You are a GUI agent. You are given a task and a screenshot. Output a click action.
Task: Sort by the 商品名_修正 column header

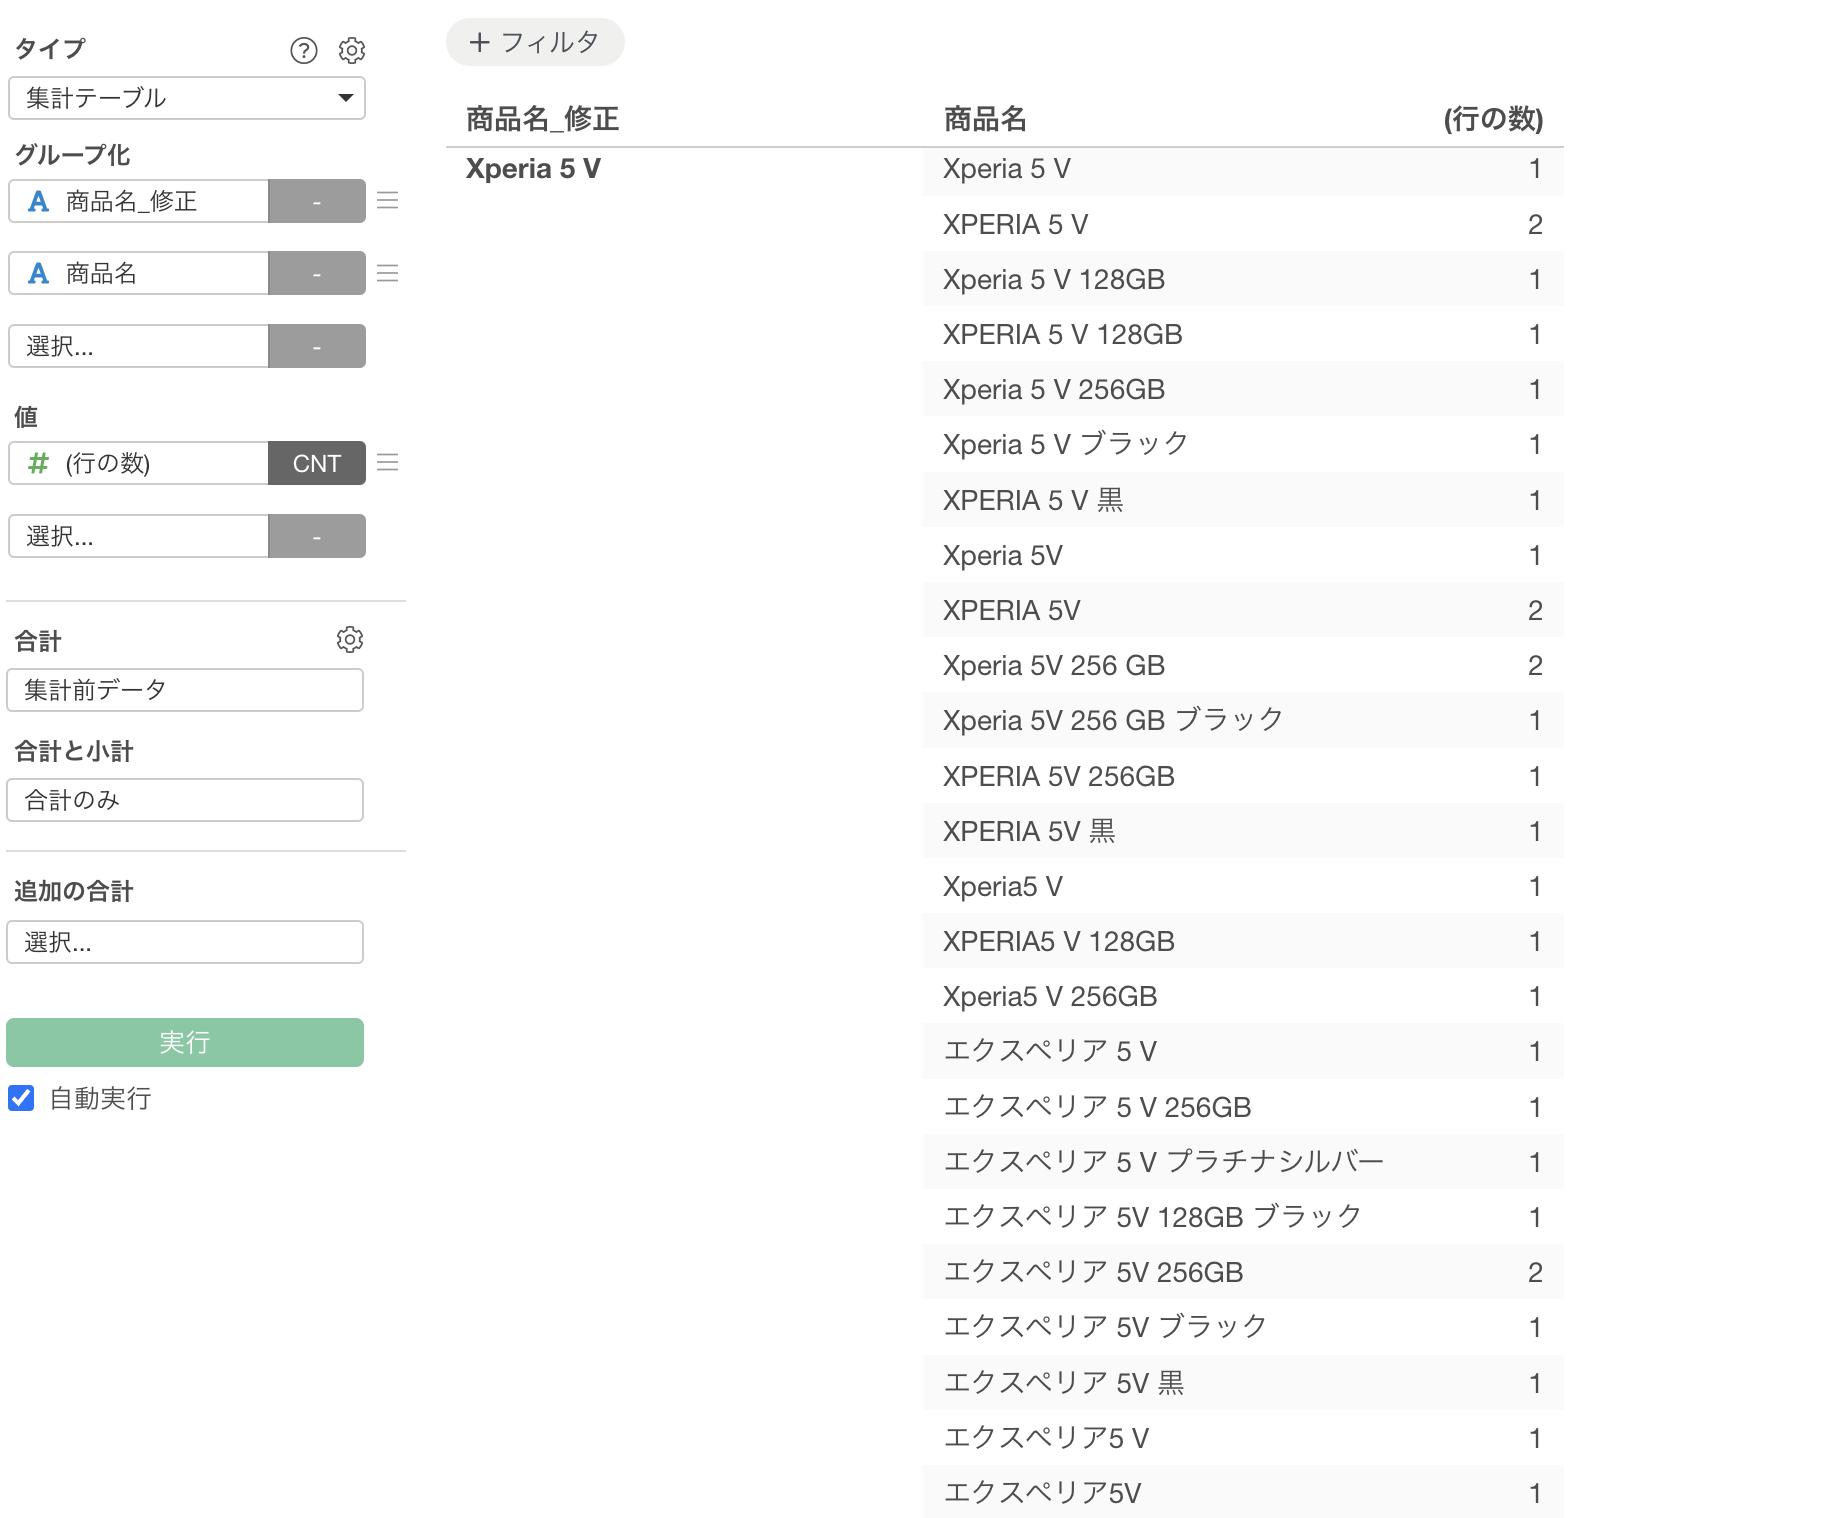[542, 119]
